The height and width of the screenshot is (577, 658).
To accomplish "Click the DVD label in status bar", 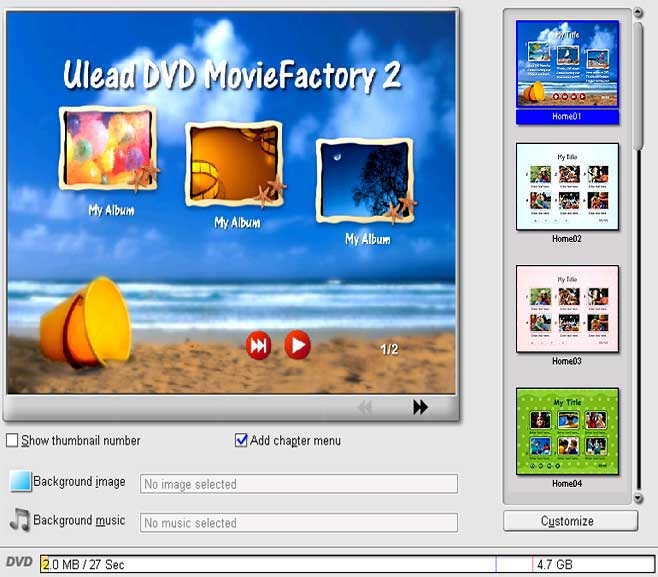I will [x=19, y=562].
